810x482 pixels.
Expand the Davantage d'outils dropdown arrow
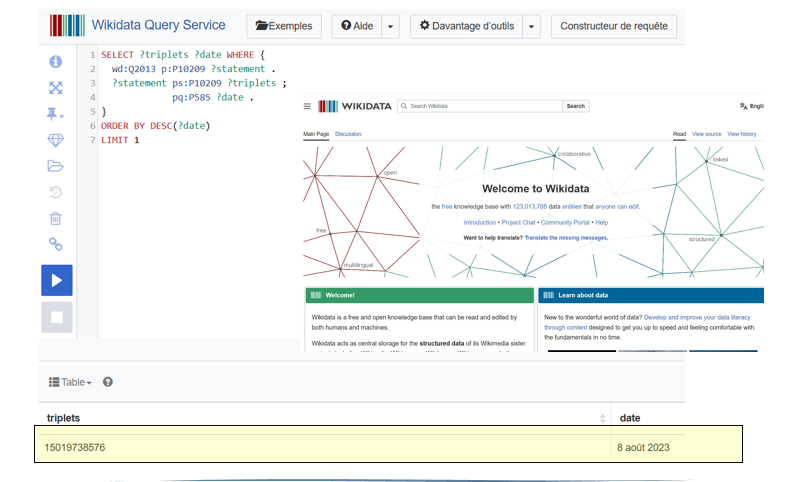tap(532, 26)
